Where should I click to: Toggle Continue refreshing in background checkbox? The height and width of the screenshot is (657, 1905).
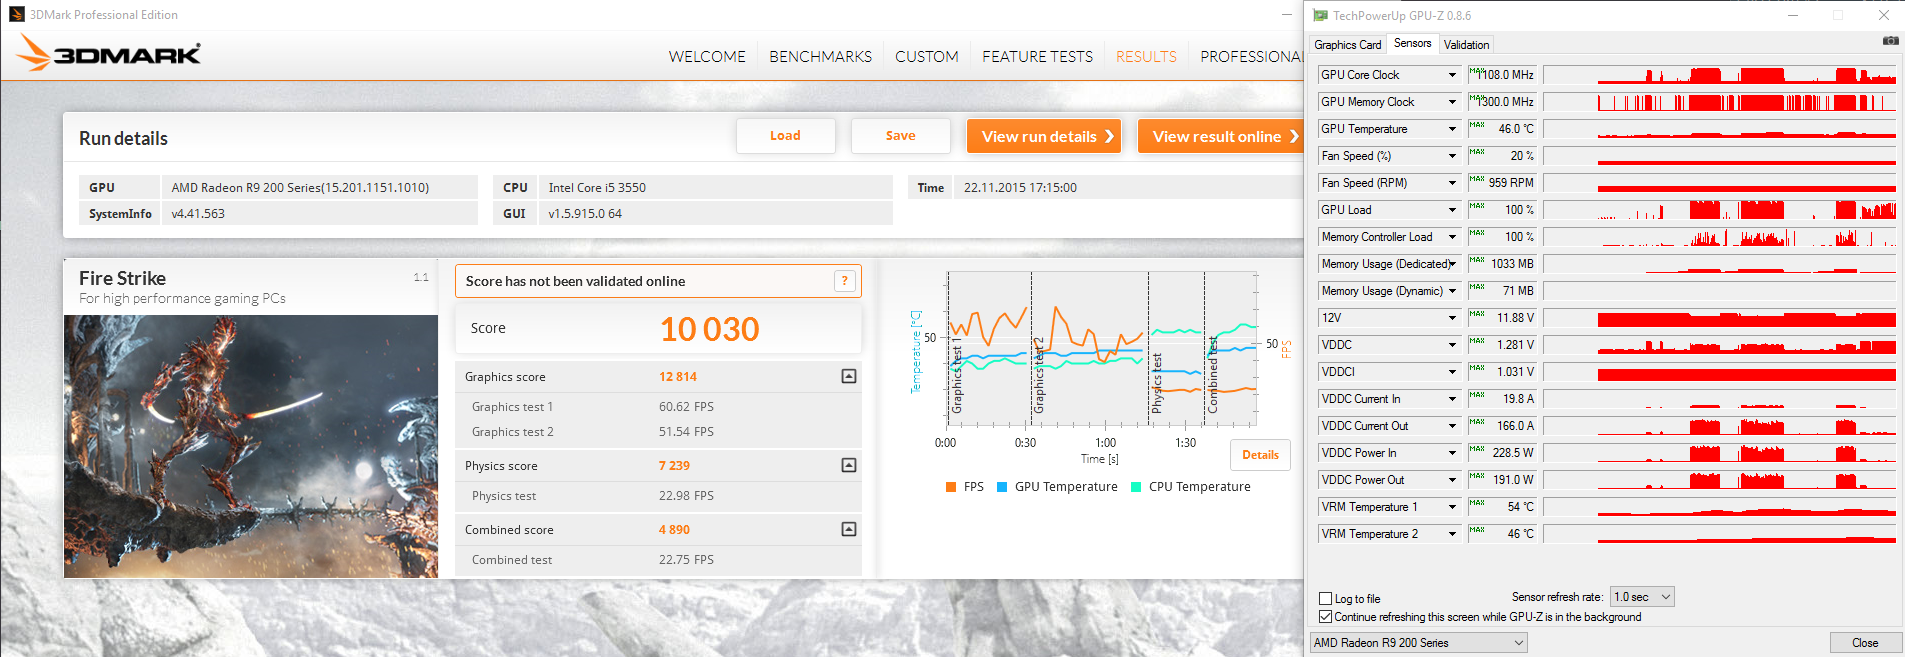pos(1325,617)
